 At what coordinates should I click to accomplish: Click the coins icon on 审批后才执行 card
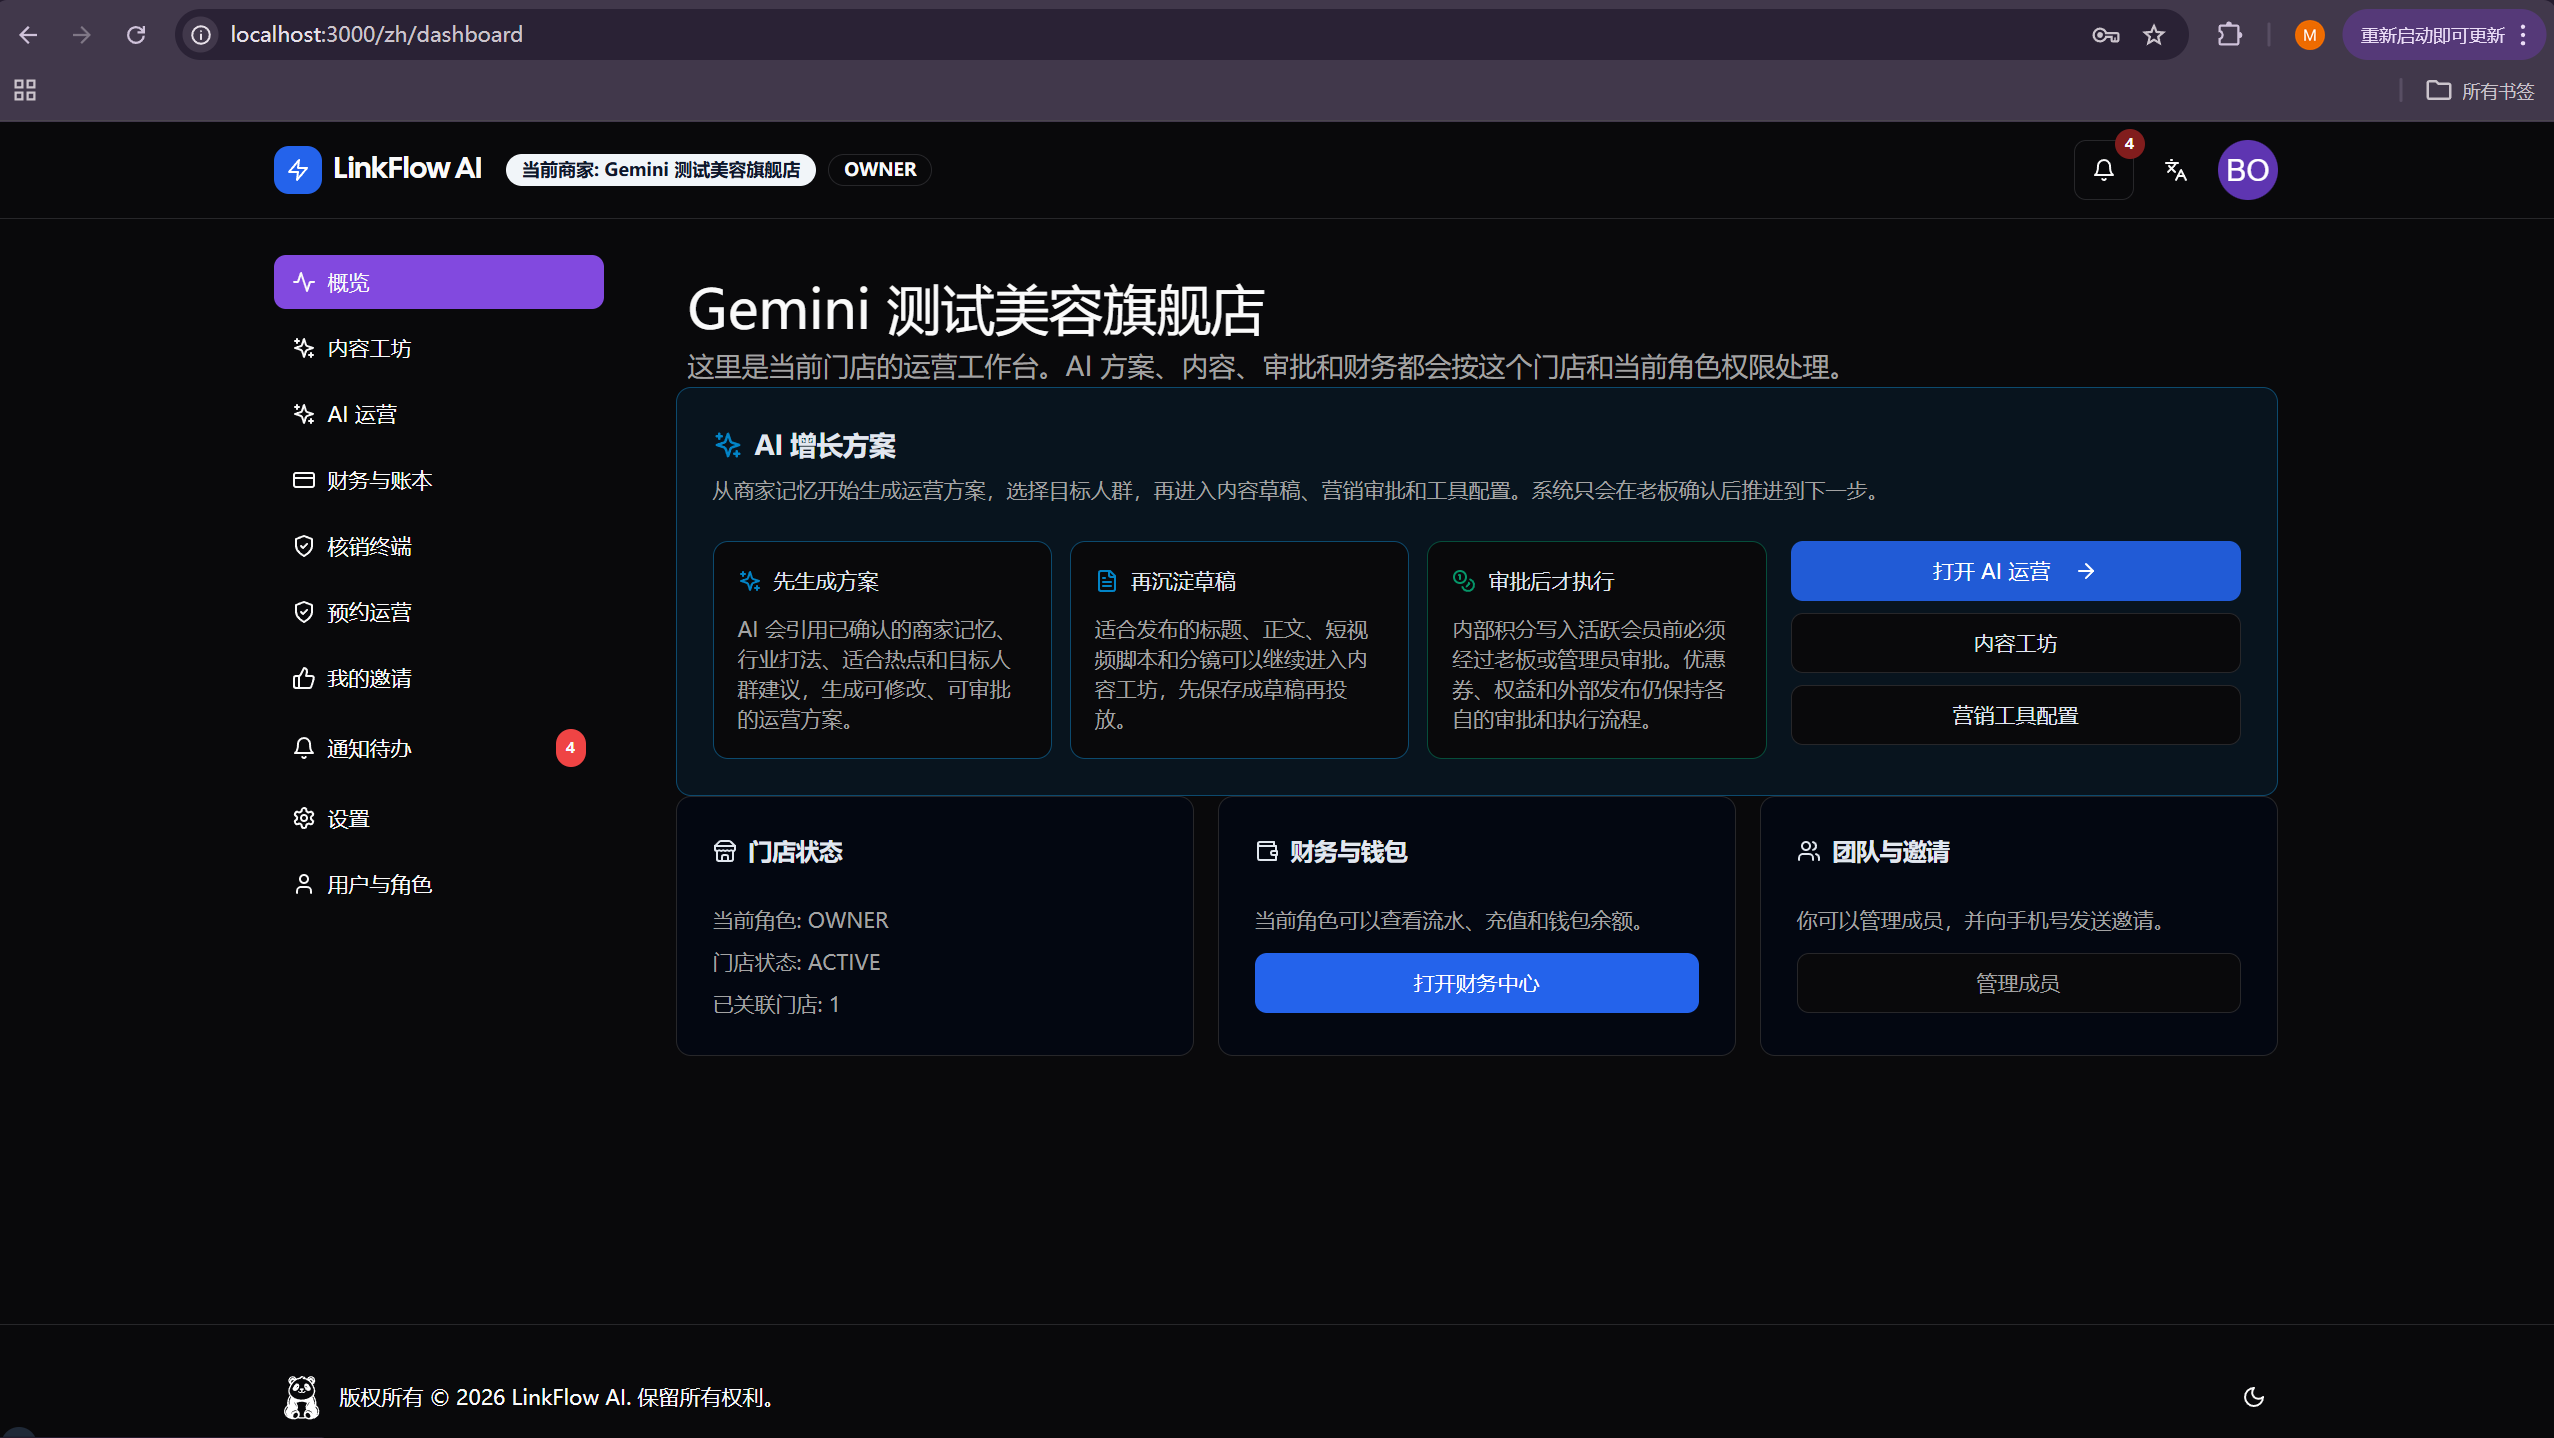click(1463, 581)
